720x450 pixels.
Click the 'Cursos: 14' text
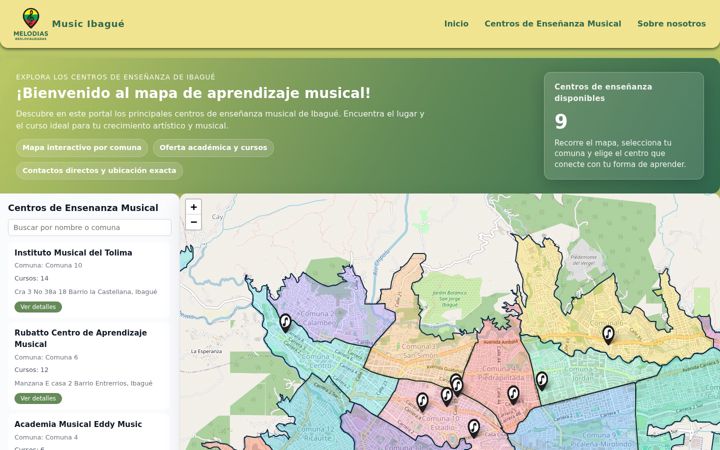click(x=31, y=278)
